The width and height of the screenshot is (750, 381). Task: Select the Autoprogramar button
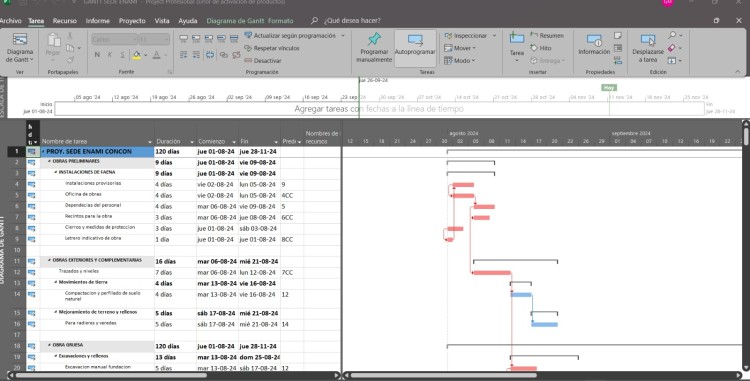[415, 48]
